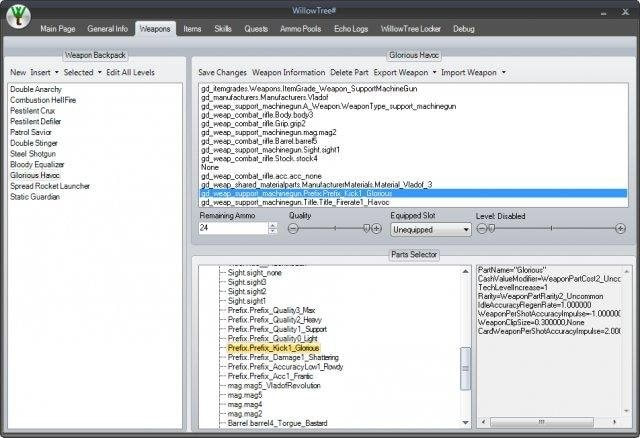Viewport: 640px width, 438px height.
Task: Open the Equipped Slot combo box
Action: 431,230
